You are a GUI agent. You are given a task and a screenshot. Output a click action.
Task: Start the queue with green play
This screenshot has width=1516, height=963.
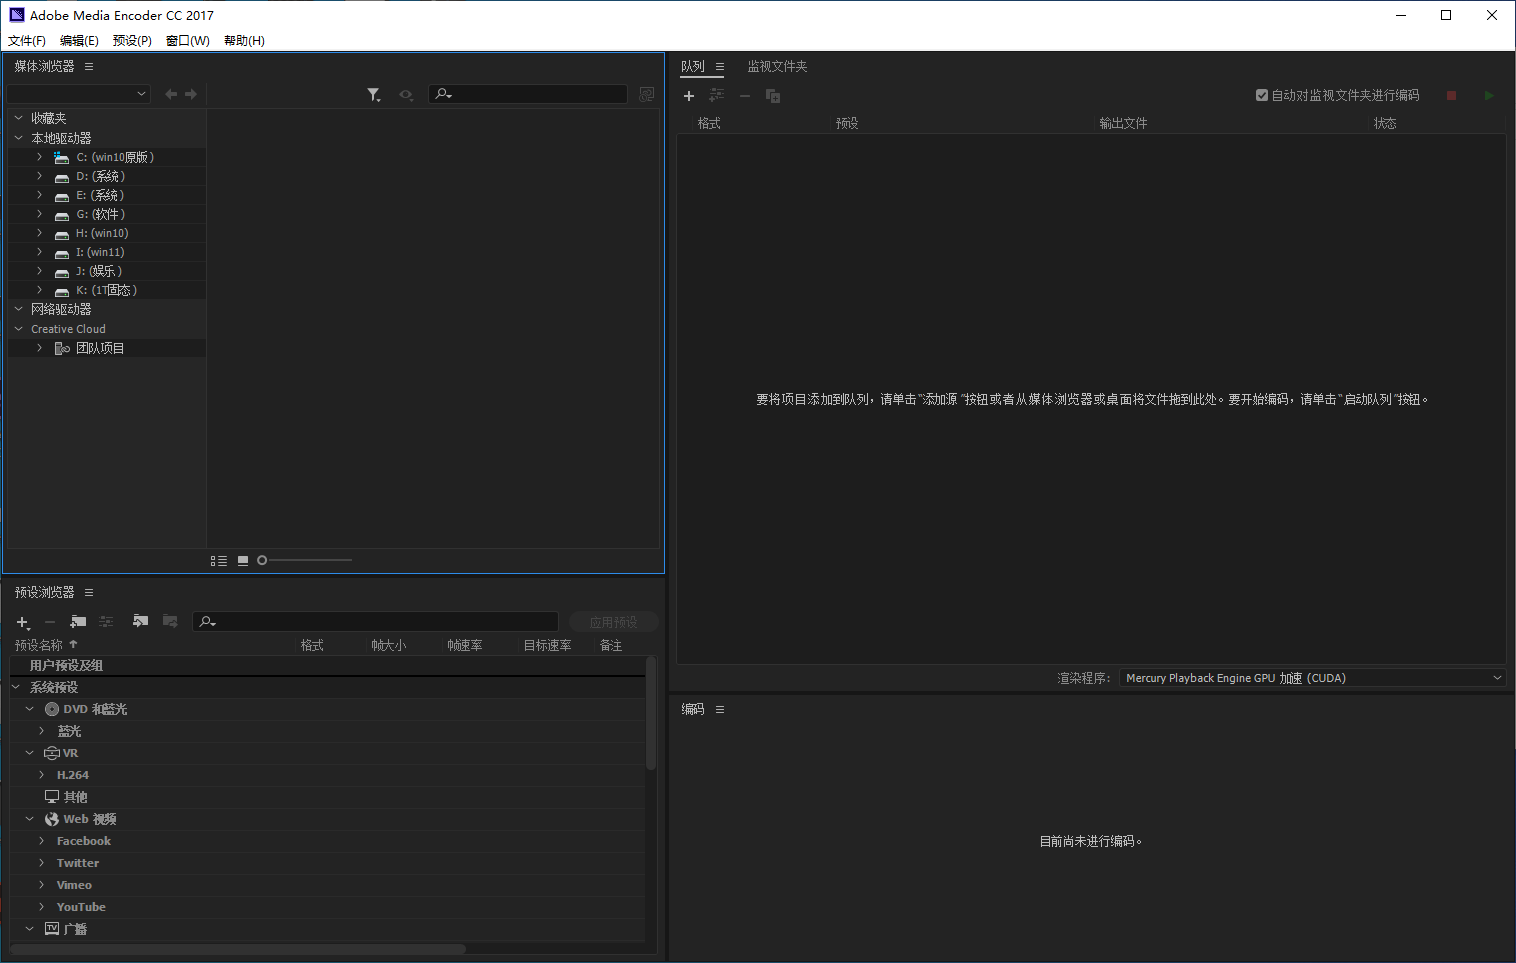1489,95
